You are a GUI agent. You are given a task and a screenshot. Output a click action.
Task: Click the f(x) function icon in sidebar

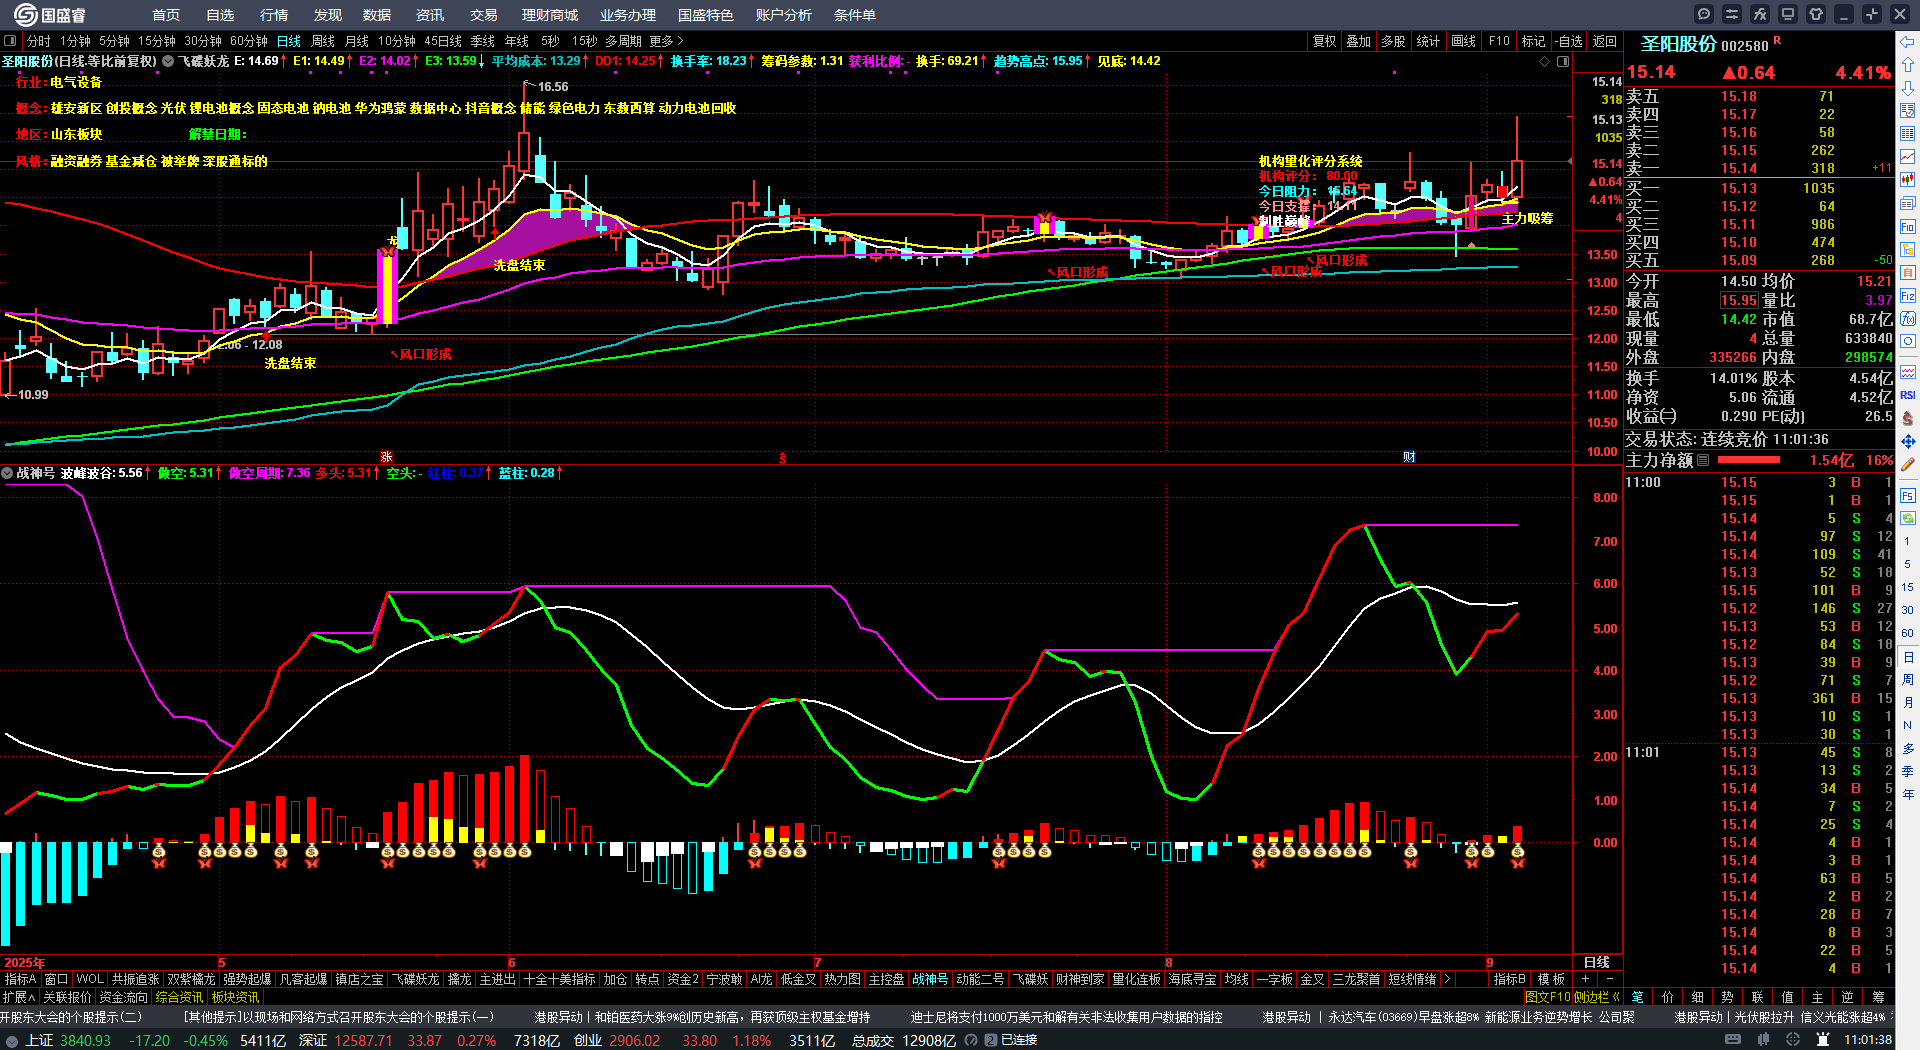click(x=1908, y=319)
